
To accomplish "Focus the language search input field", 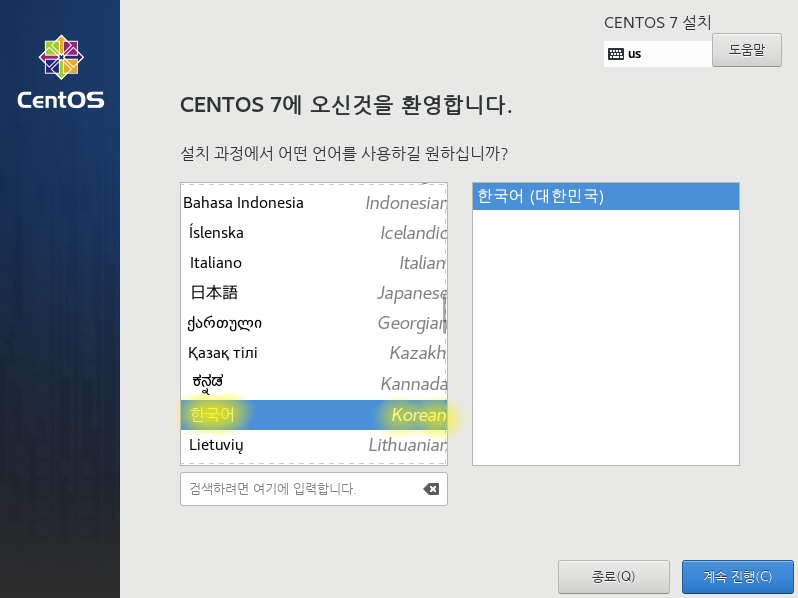I will [314, 489].
